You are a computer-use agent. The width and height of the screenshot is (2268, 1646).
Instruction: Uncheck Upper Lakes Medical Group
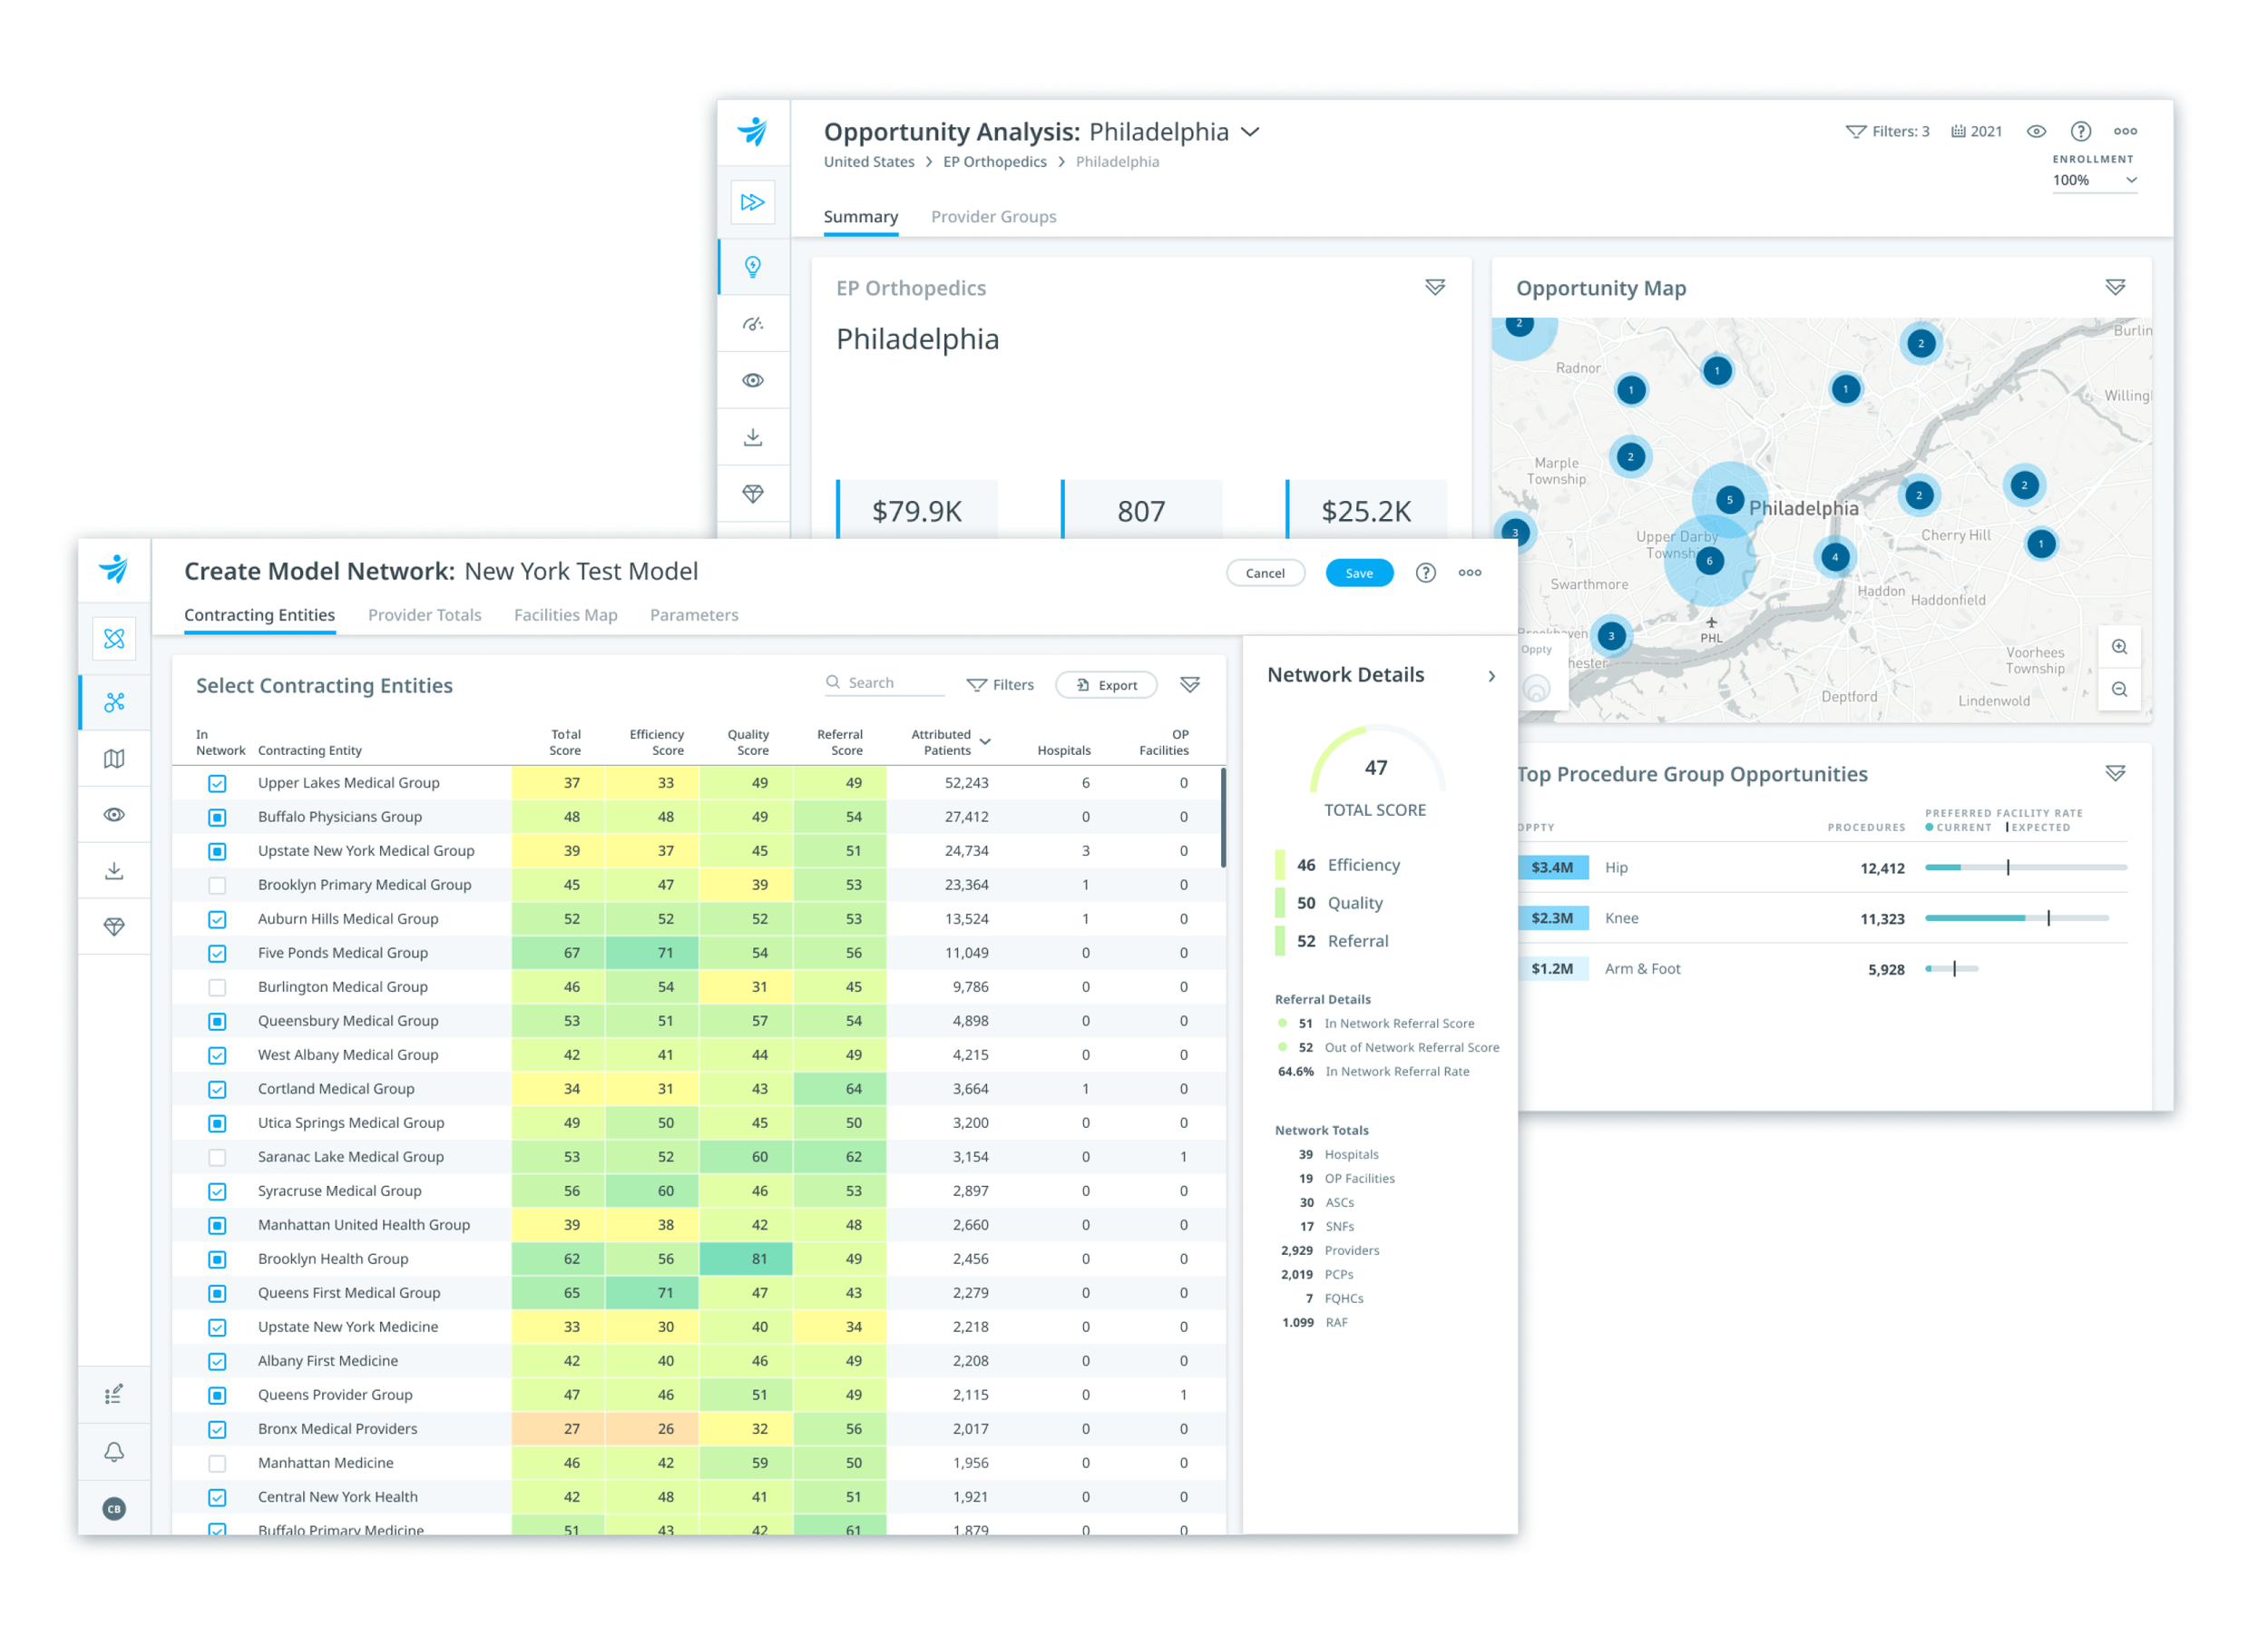point(217,783)
